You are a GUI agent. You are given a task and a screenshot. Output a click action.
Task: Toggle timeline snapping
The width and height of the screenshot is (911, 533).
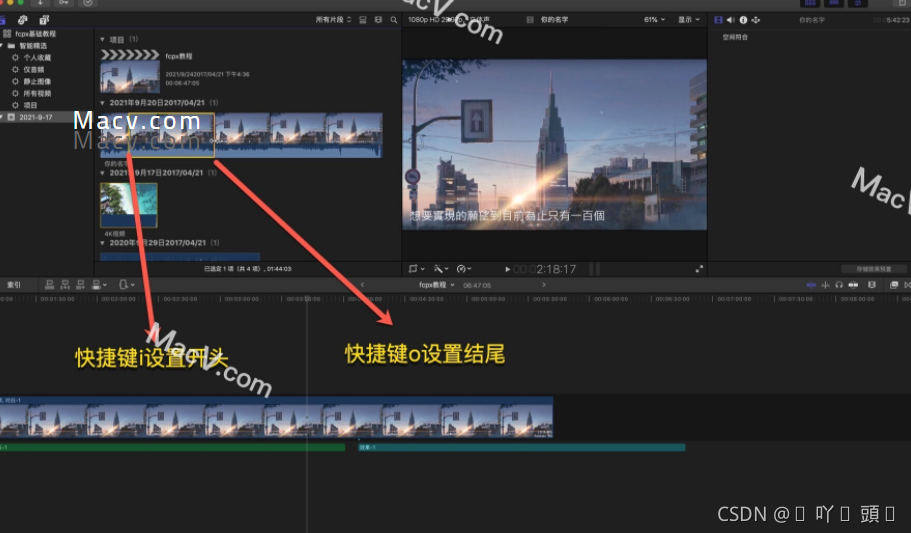pyautogui.click(x=853, y=285)
